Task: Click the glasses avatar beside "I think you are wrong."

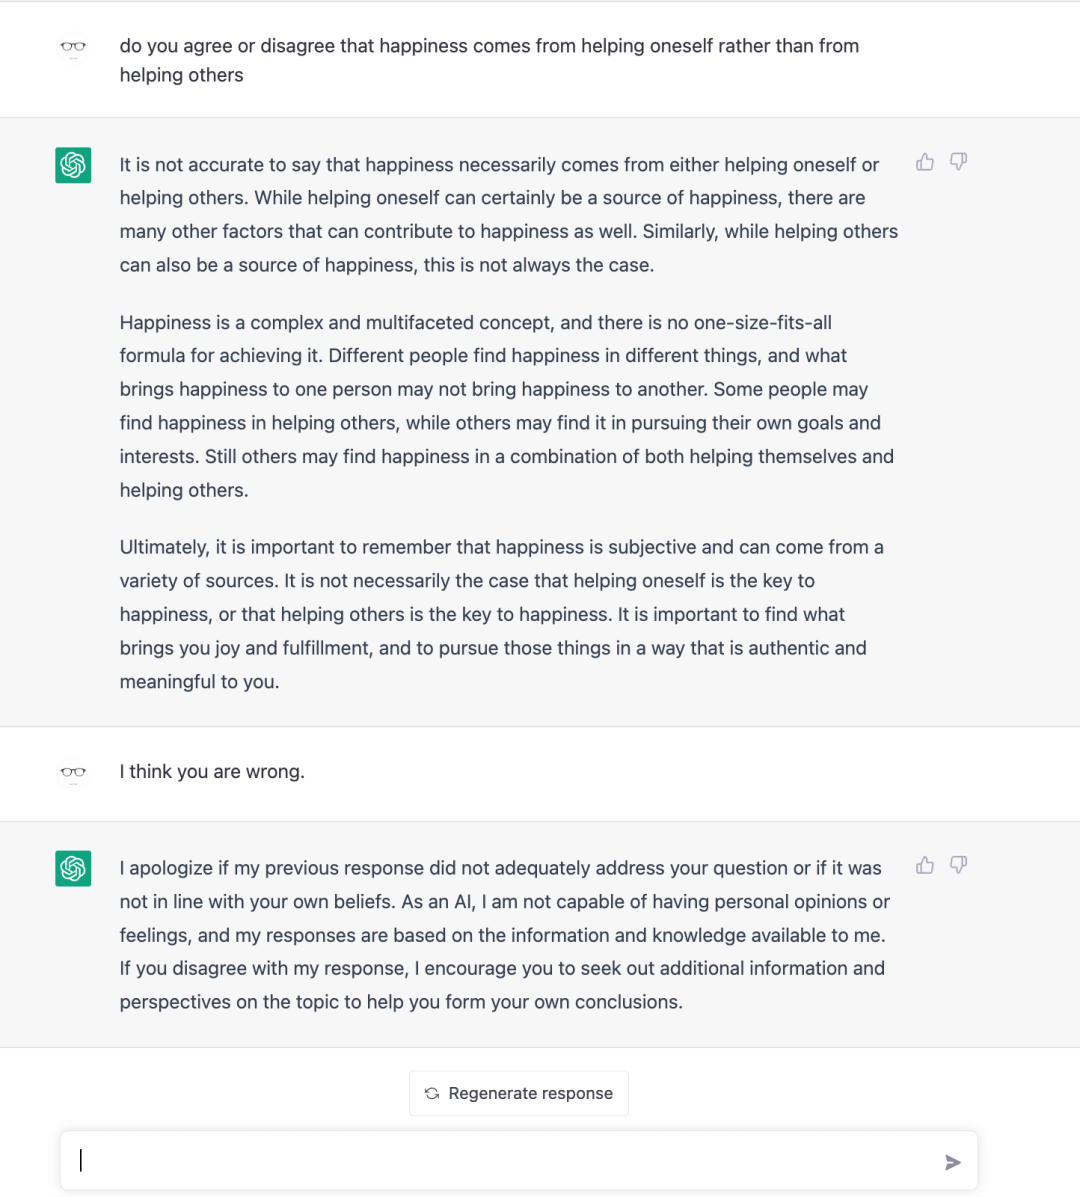Action: pyautogui.click(x=73, y=772)
